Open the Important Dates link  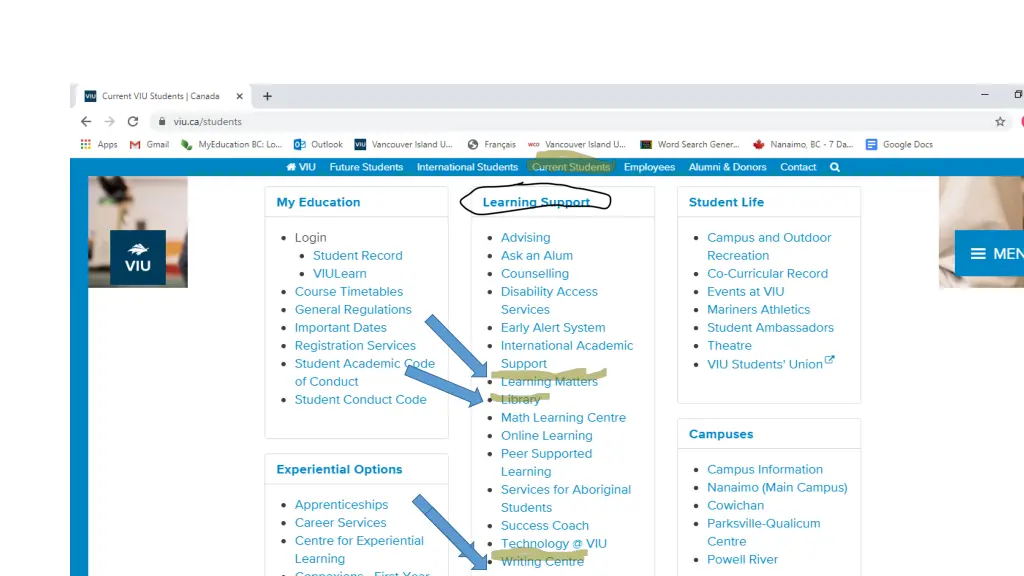pos(340,327)
